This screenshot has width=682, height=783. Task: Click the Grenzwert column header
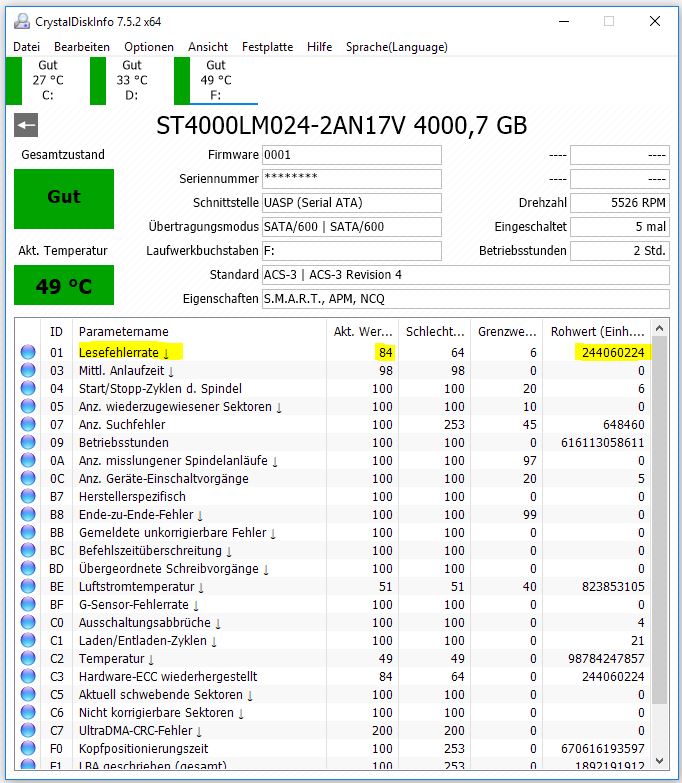(507, 331)
